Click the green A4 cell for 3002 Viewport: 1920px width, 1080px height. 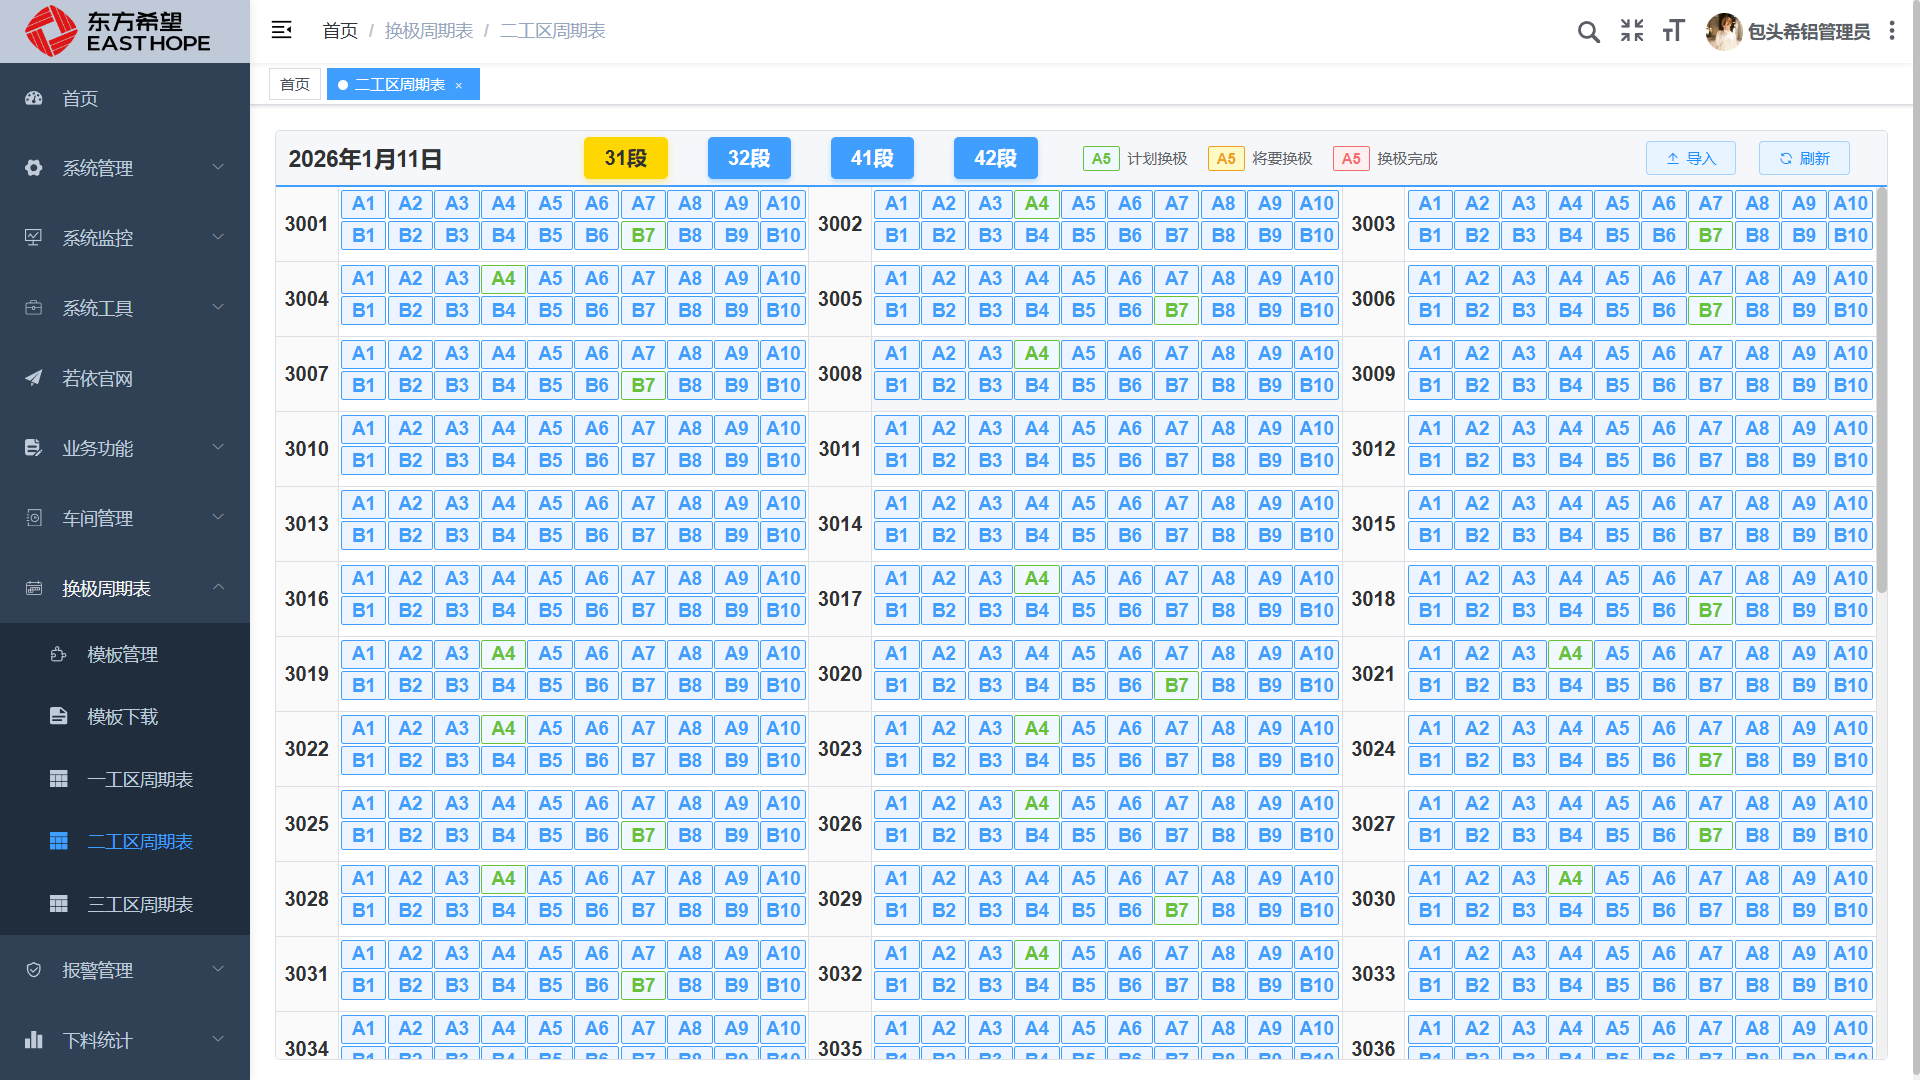coord(1036,204)
